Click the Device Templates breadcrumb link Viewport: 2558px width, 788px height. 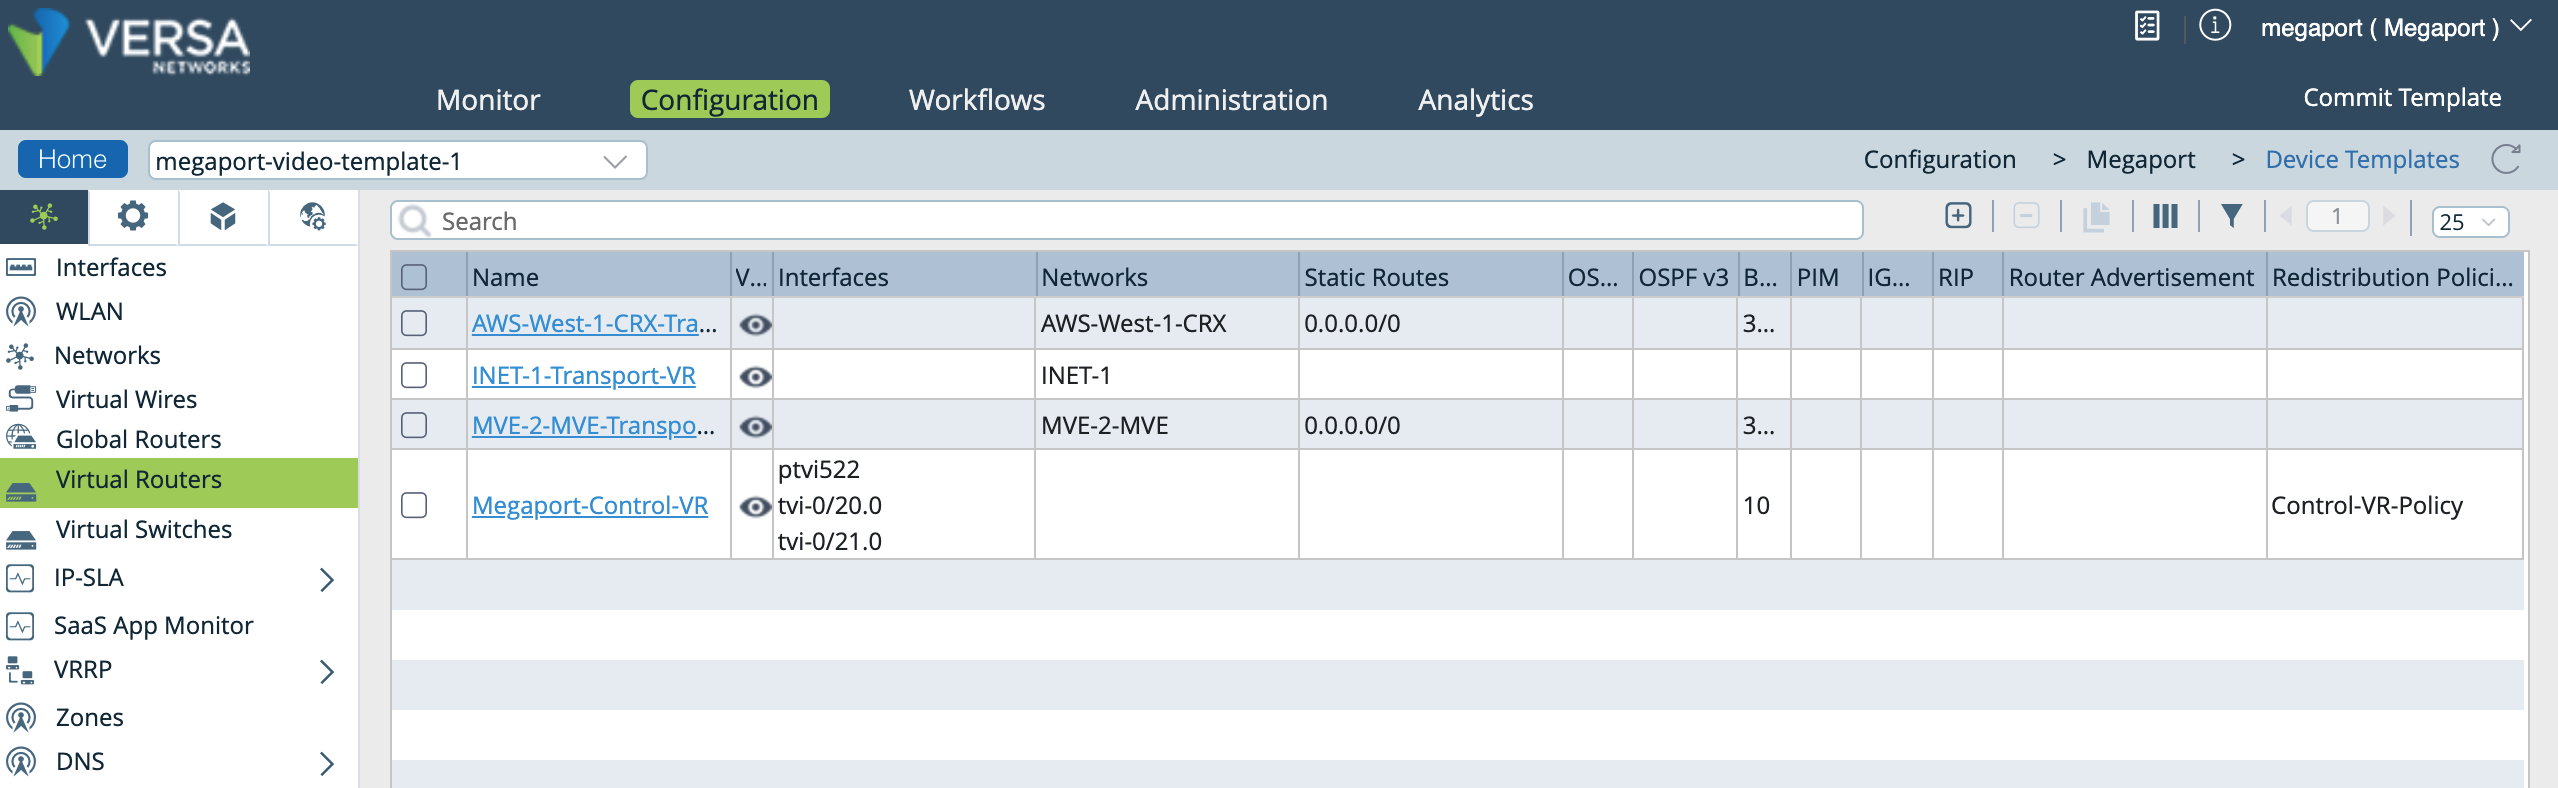2362,159
